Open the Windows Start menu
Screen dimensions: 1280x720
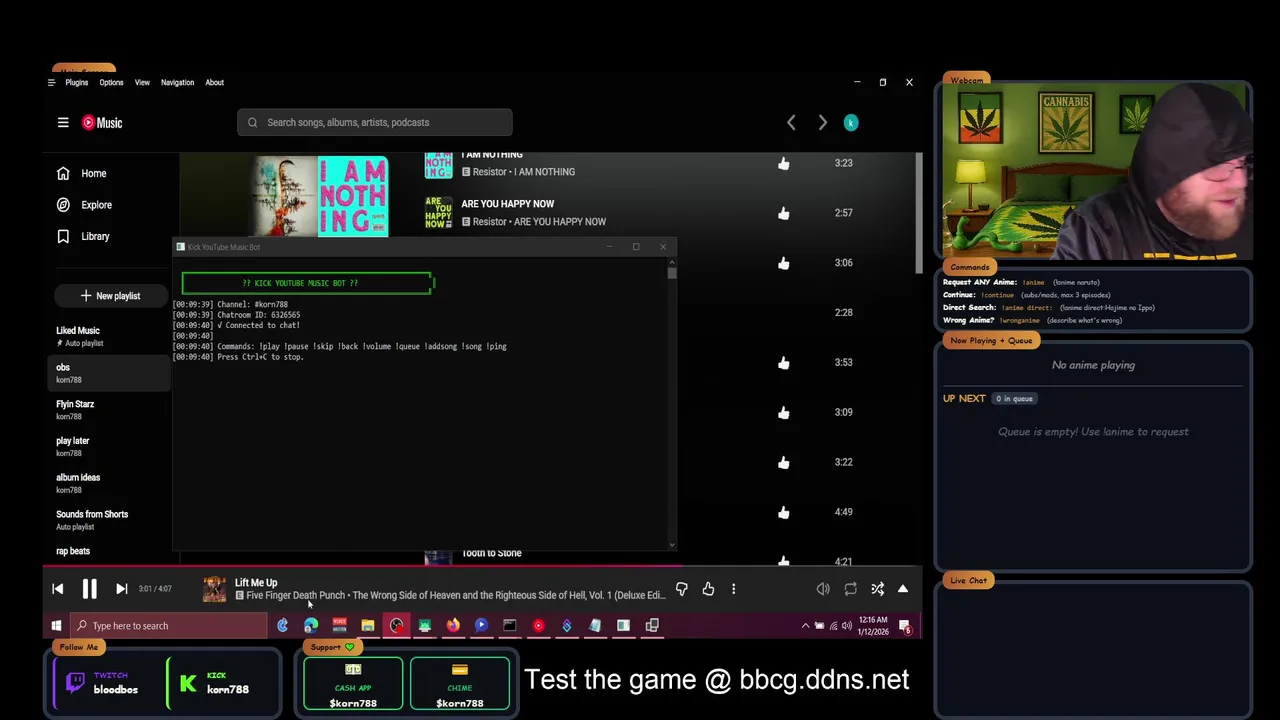pyautogui.click(x=56, y=626)
